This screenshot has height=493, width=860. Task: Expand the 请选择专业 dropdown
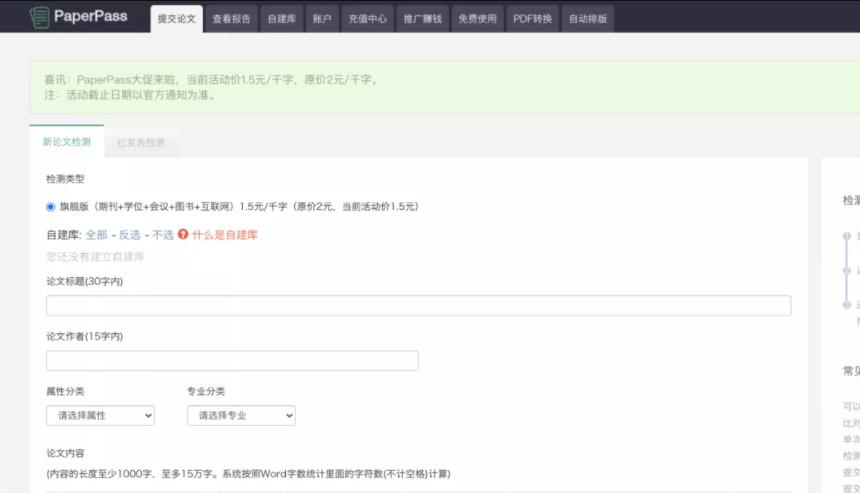coord(241,415)
